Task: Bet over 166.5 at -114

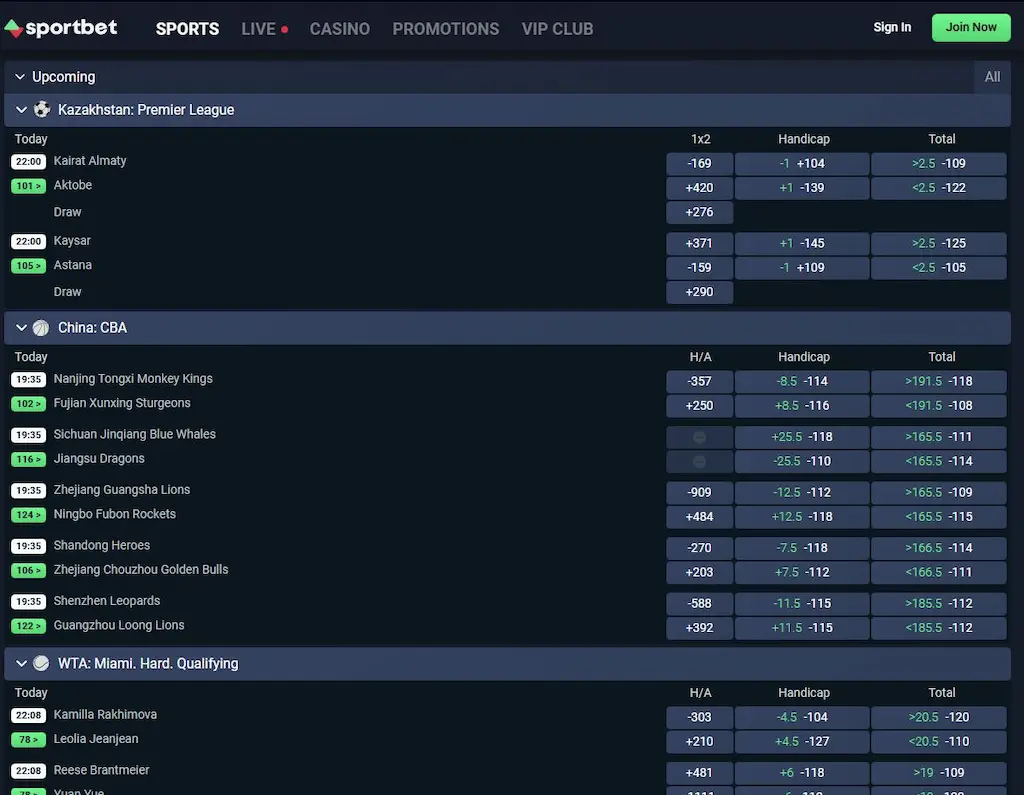Action: (x=938, y=547)
